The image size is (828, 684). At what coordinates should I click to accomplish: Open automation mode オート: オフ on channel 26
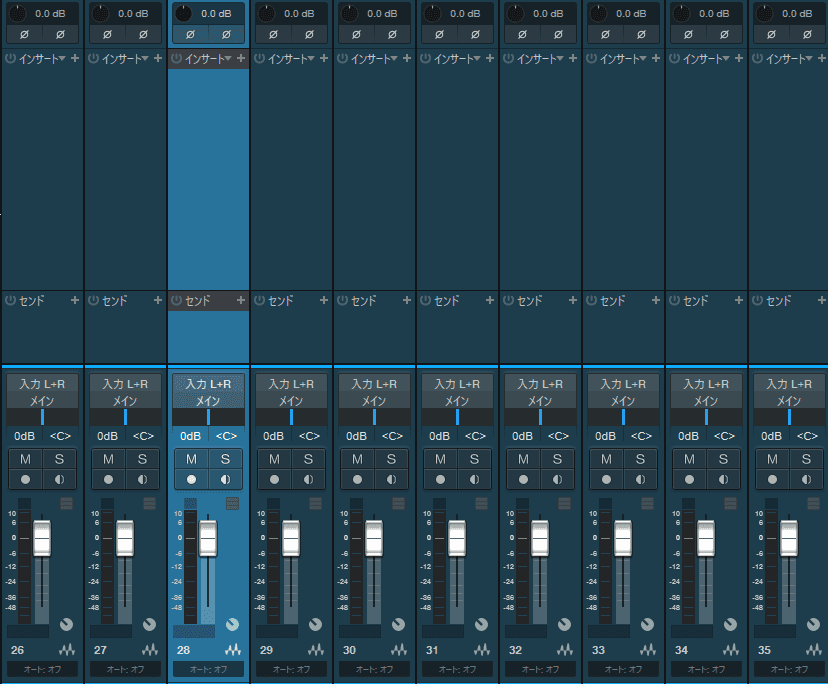tap(42, 669)
